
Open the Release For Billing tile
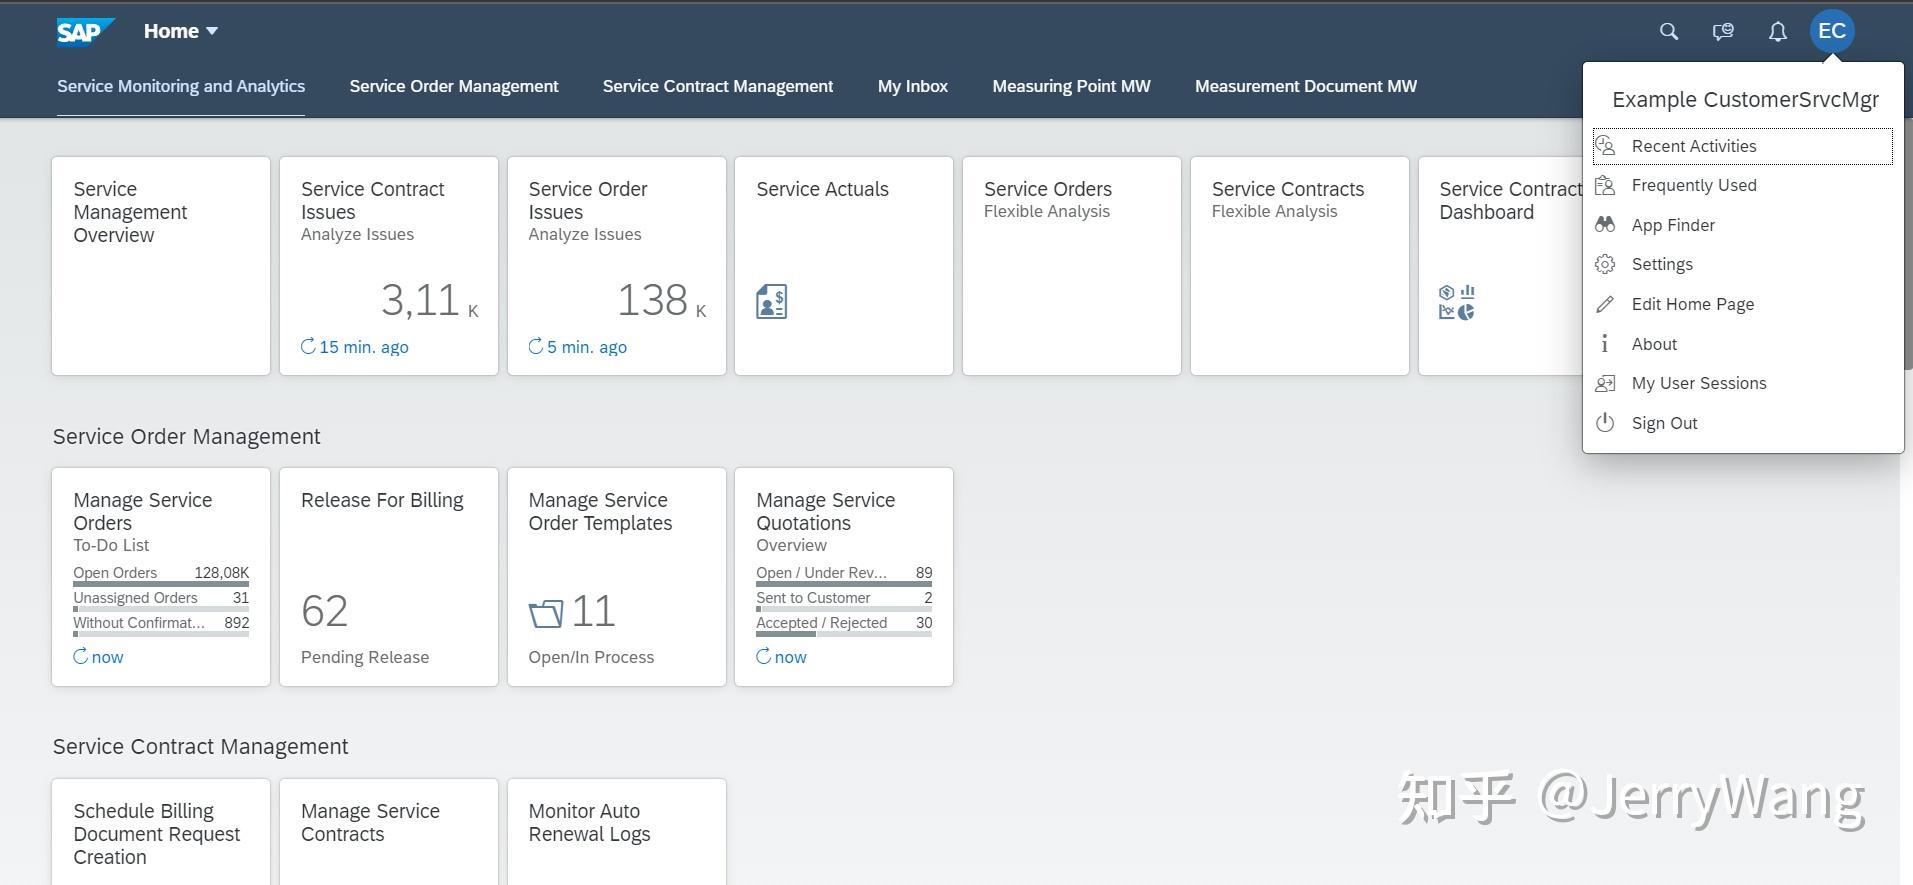click(388, 576)
